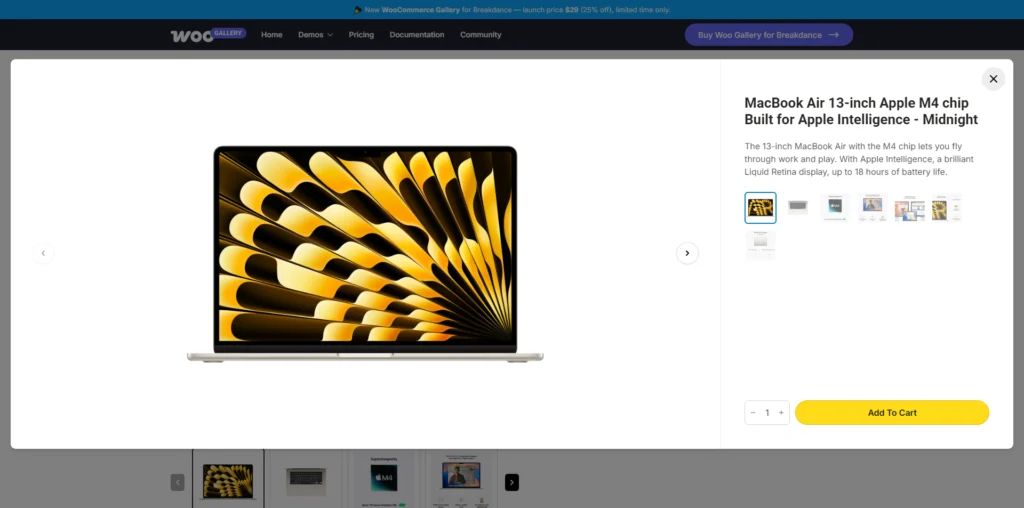Select the multiple app windows thumbnail
The image size is (1024, 508).
click(910, 208)
